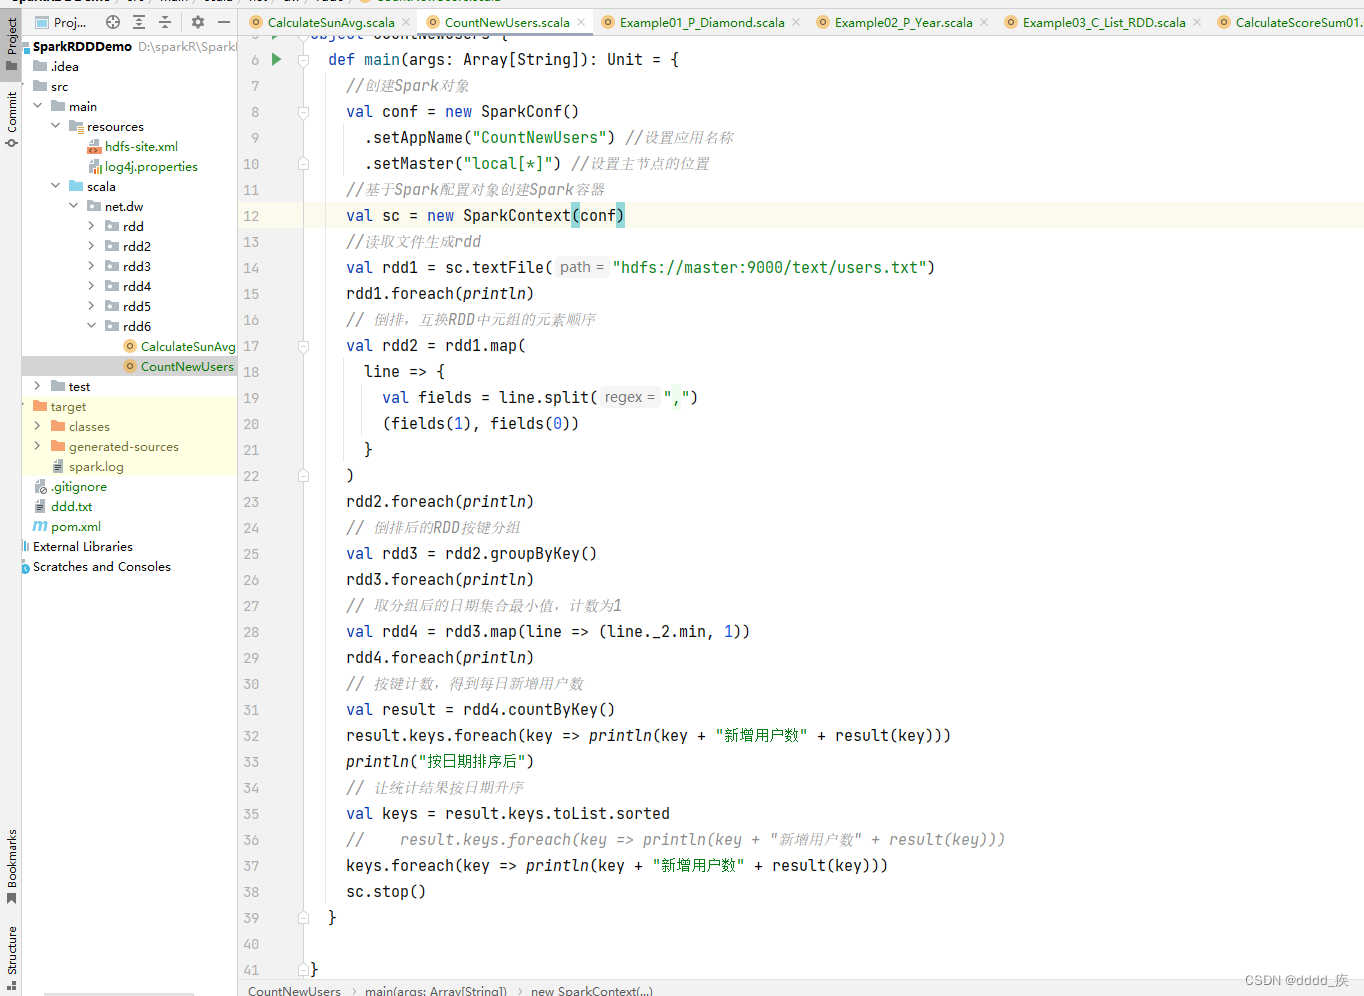Close the CalculateSunAvg.scala tab
Screen dimensions: 1364x996
click(406, 22)
